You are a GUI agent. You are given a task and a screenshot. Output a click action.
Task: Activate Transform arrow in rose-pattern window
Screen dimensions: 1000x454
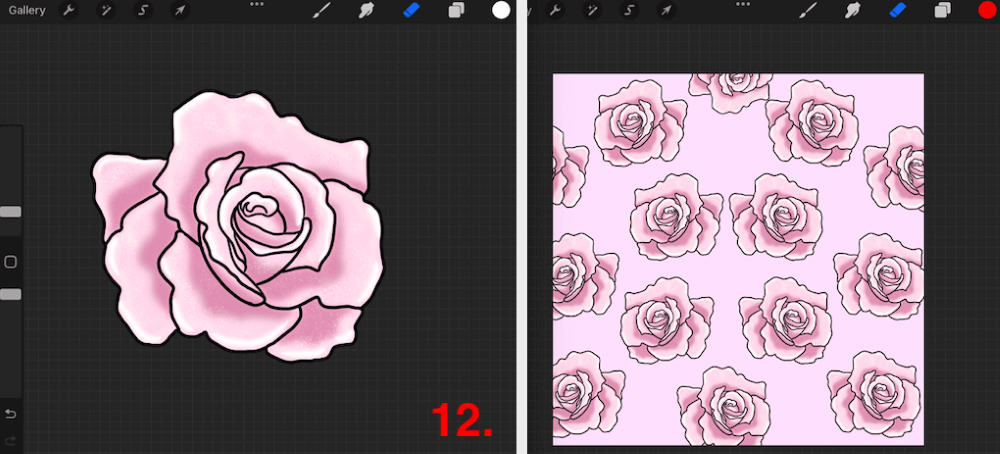click(x=666, y=10)
